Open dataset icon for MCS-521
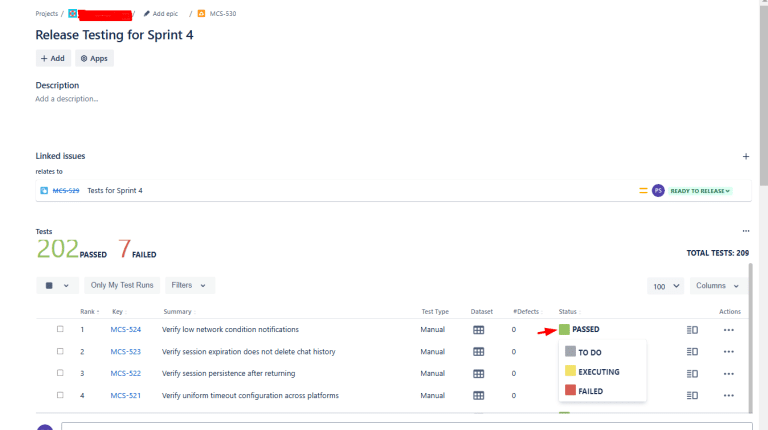This screenshot has height=430, width=768. tap(479, 395)
